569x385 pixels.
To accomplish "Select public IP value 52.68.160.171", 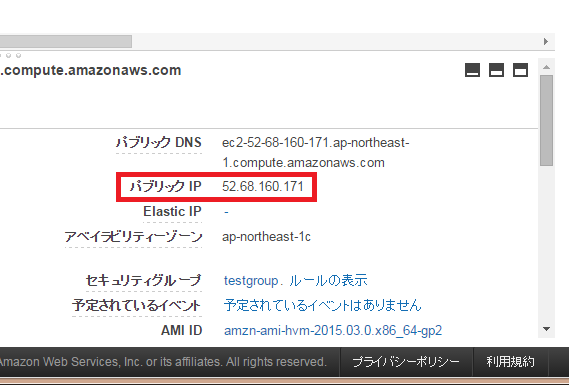I will point(262,187).
